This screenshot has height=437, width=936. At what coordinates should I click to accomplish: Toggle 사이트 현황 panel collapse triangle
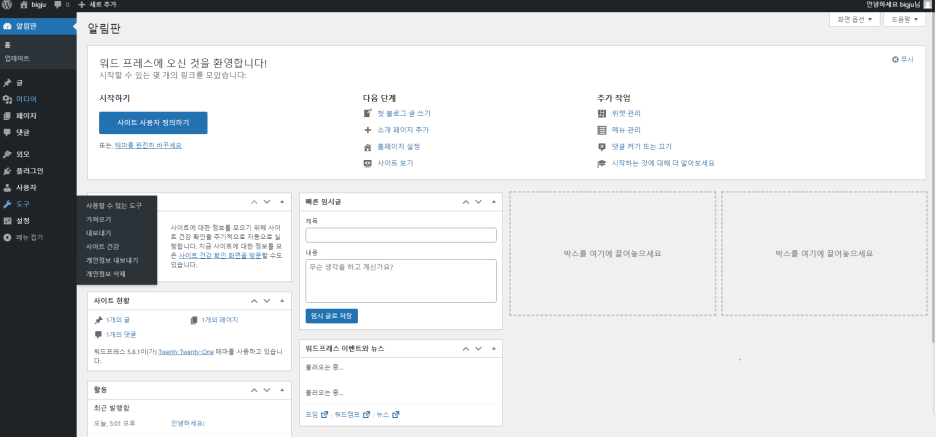282,301
